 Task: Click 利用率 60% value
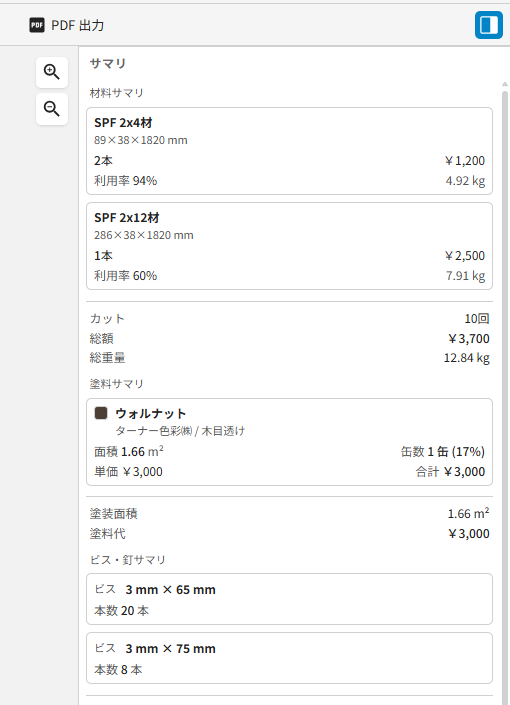point(125,276)
